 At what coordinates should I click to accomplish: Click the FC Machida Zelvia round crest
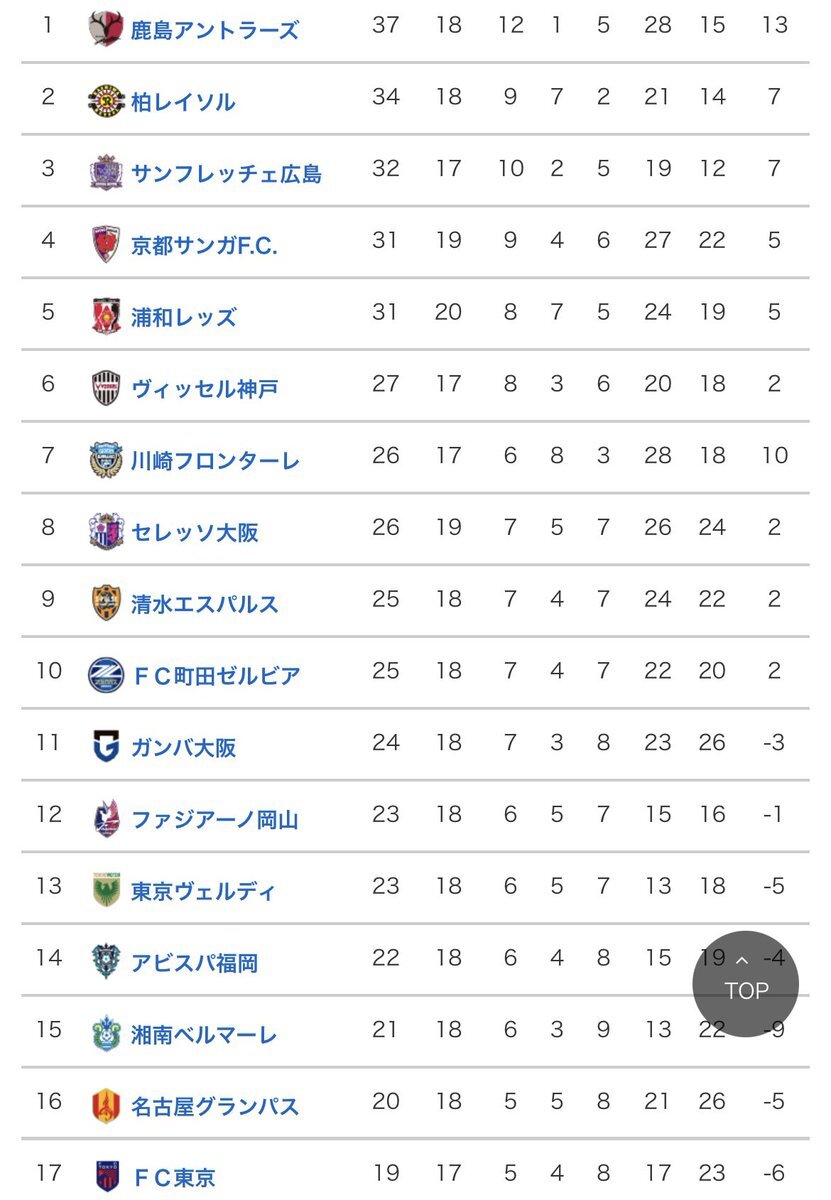tap(105, 675)
